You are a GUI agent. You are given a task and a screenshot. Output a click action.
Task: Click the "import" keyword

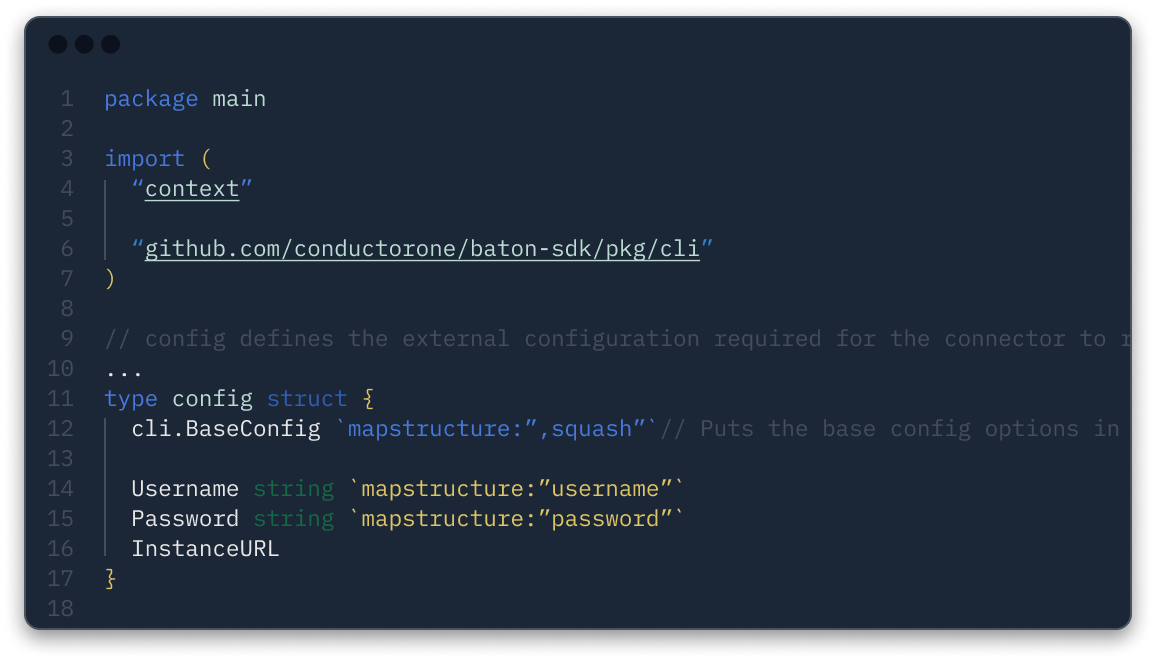[144, 159]
